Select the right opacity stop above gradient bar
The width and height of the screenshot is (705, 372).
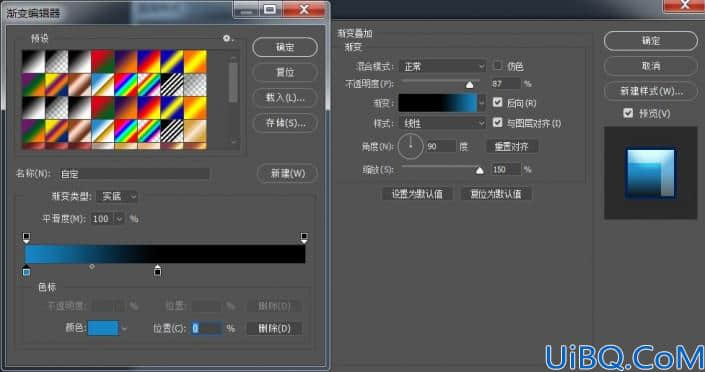[304, 238]
